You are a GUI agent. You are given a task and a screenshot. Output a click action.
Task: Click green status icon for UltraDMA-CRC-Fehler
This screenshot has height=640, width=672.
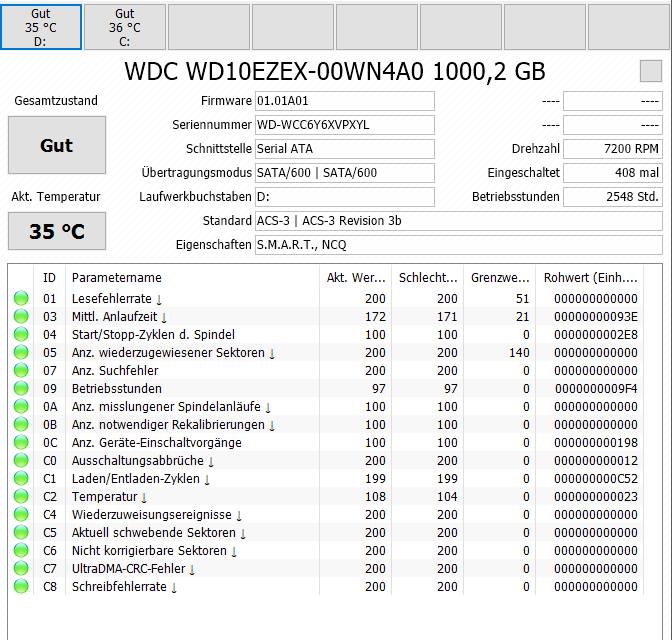click(21, 568)
